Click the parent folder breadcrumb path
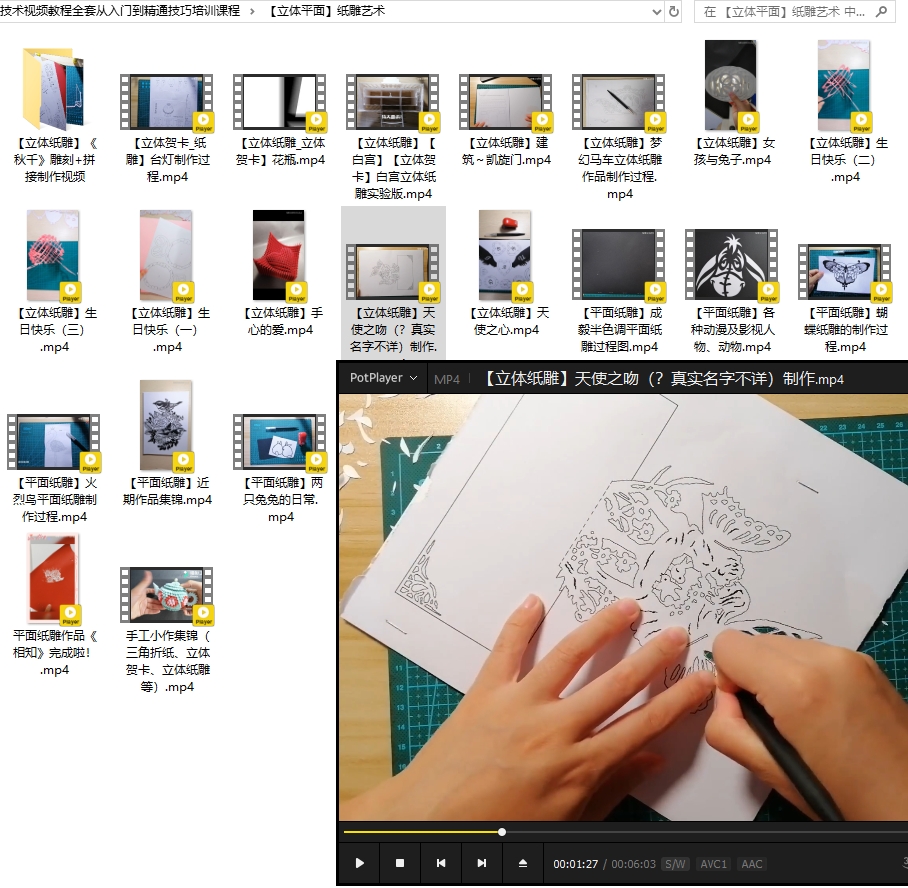This screenshot has width=908, height=888. pos(120,11)
